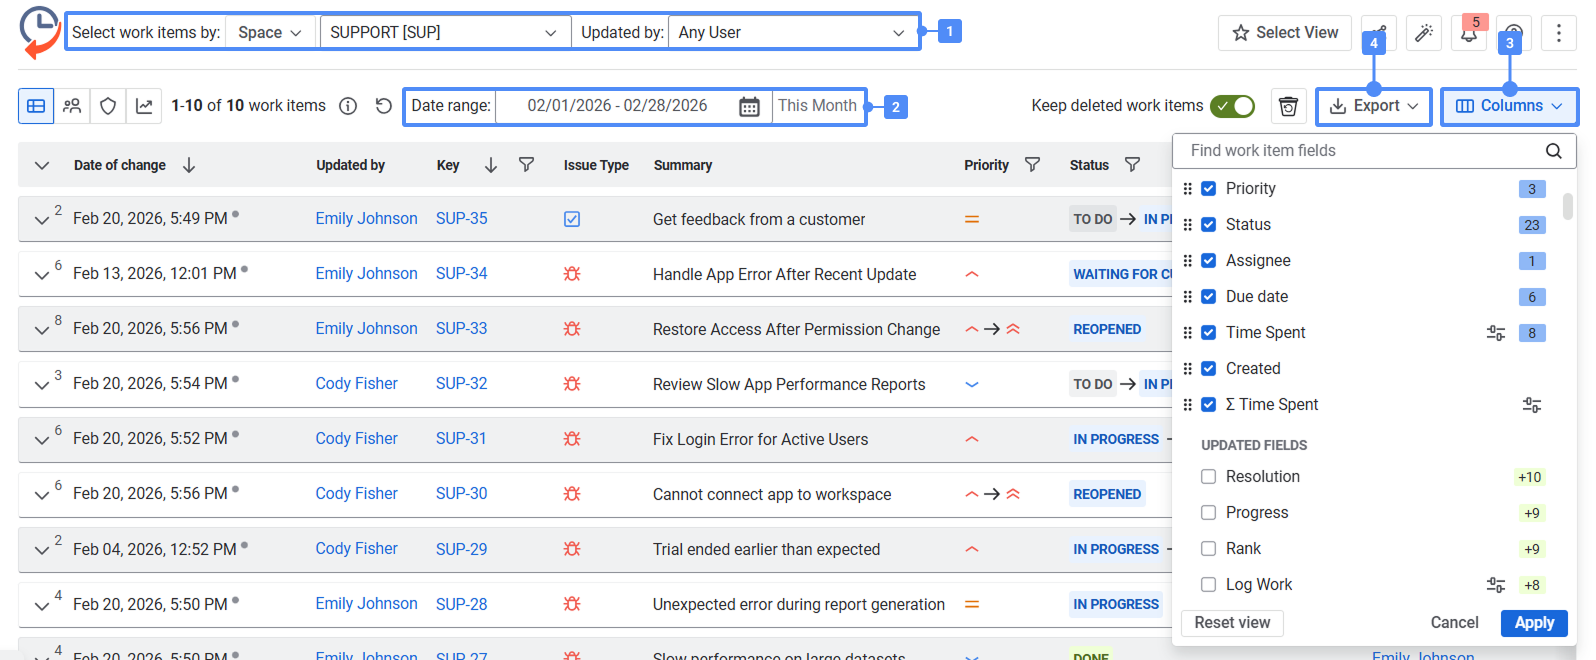Open settings icon for Log Work field
The height and width of the screenshot is (660, 1596).
[x=1496, y=585]
